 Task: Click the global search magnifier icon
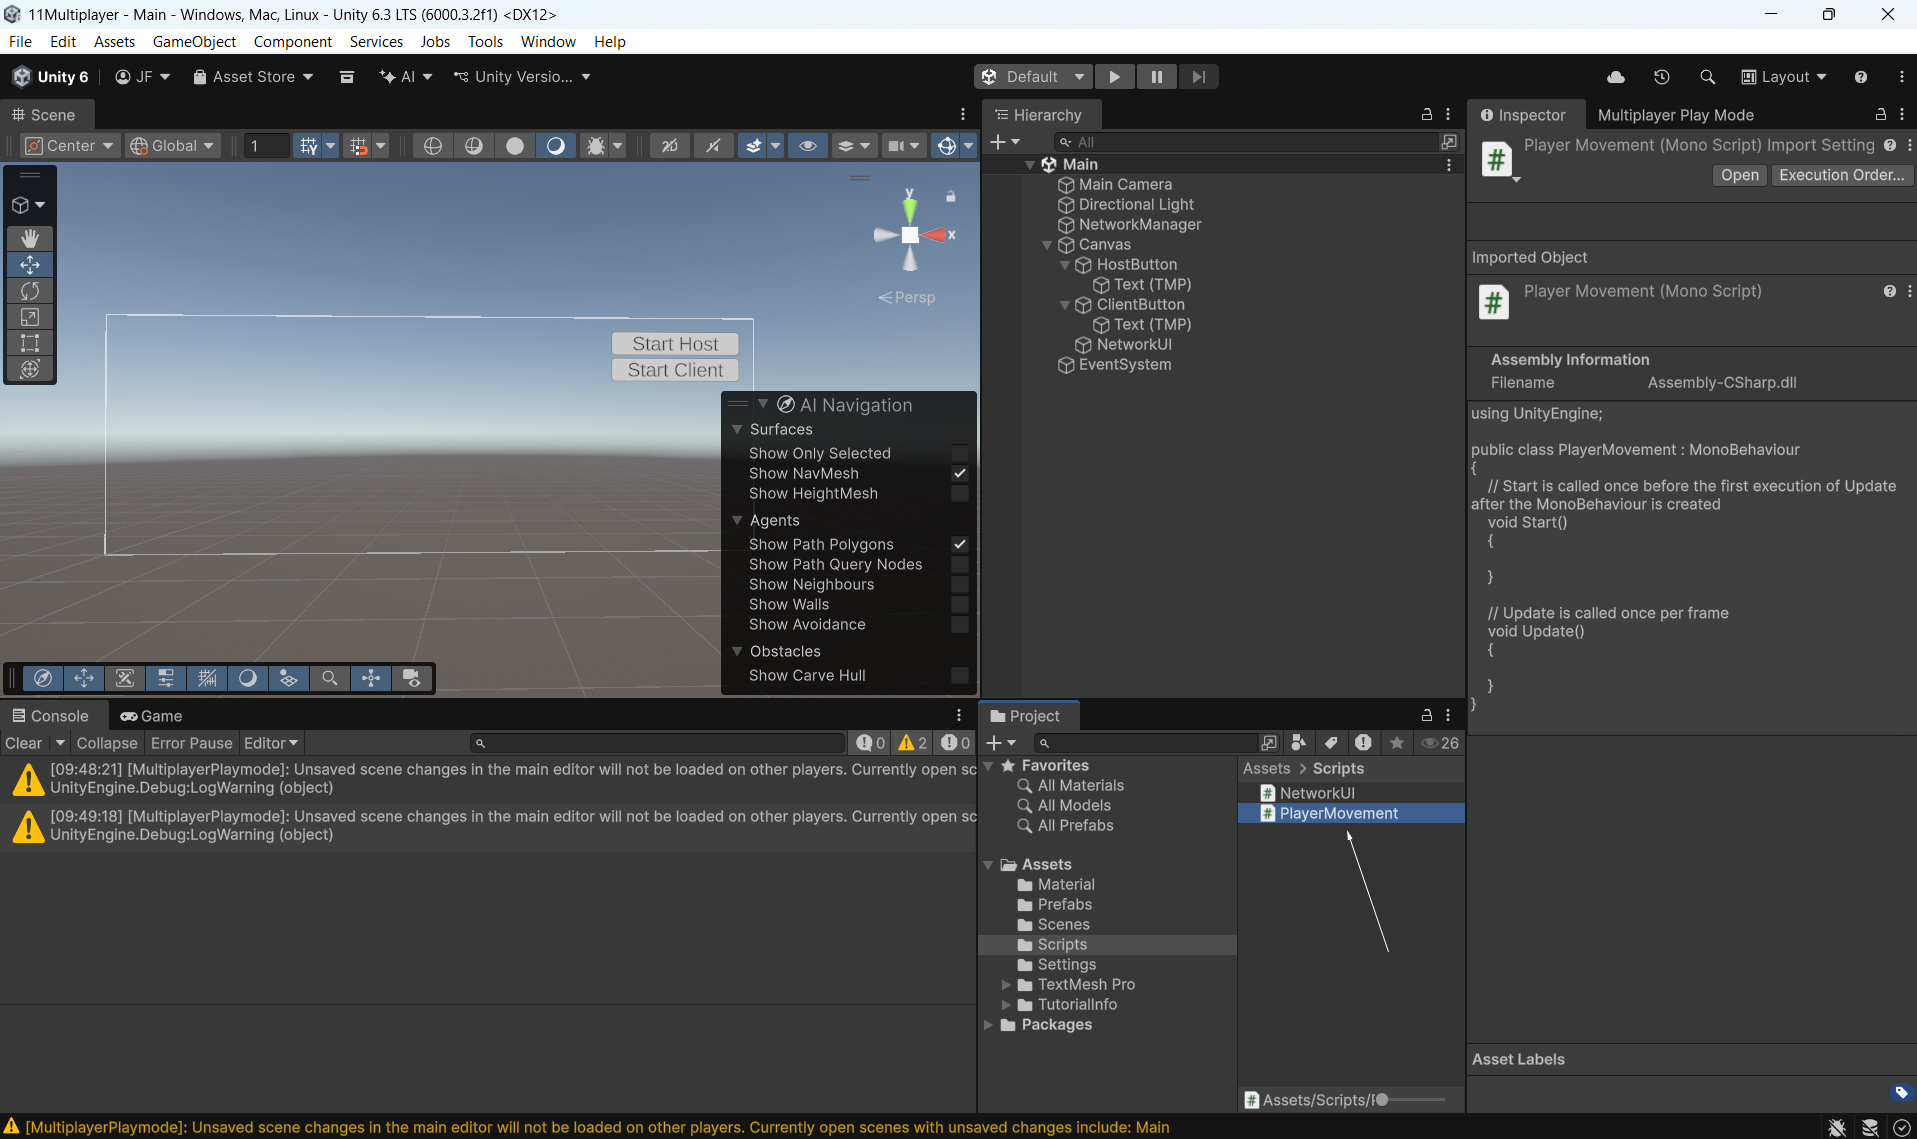[1707, 77]
